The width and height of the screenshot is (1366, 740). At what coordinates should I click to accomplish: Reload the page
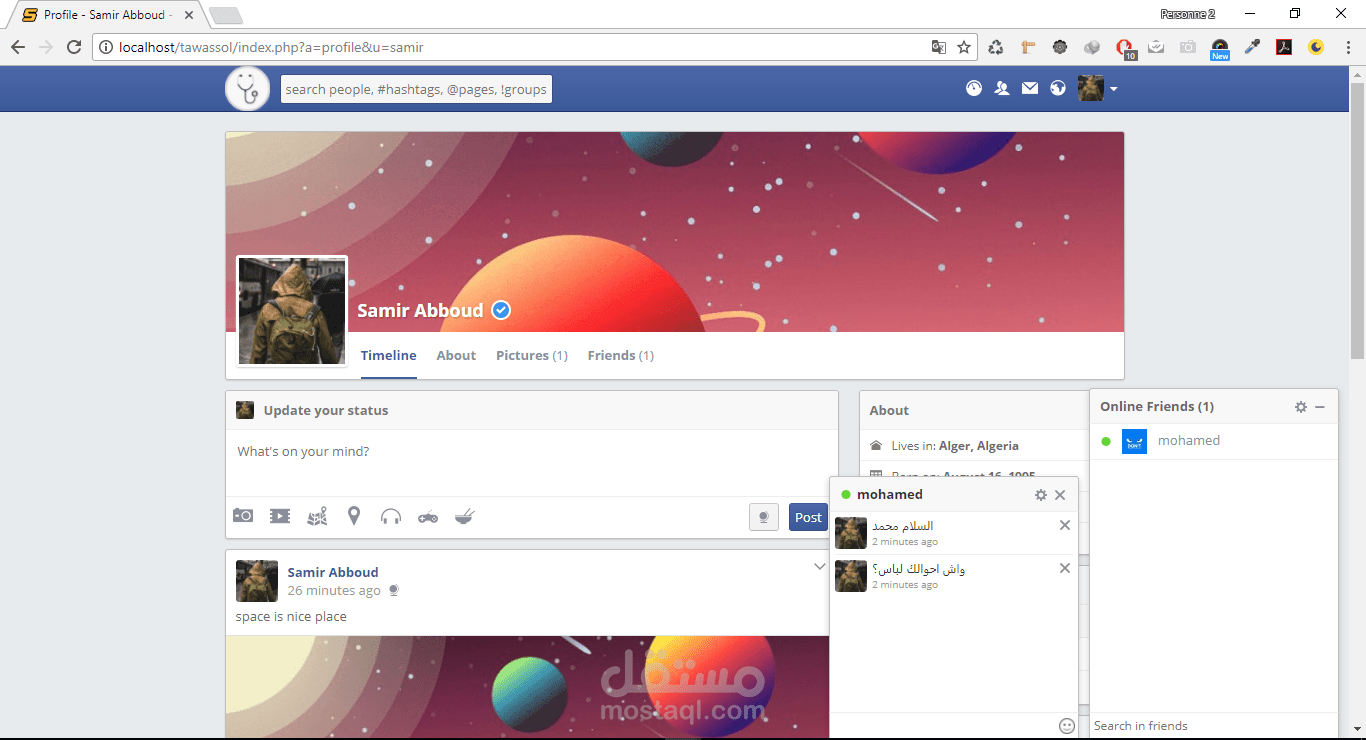point(74,47)
